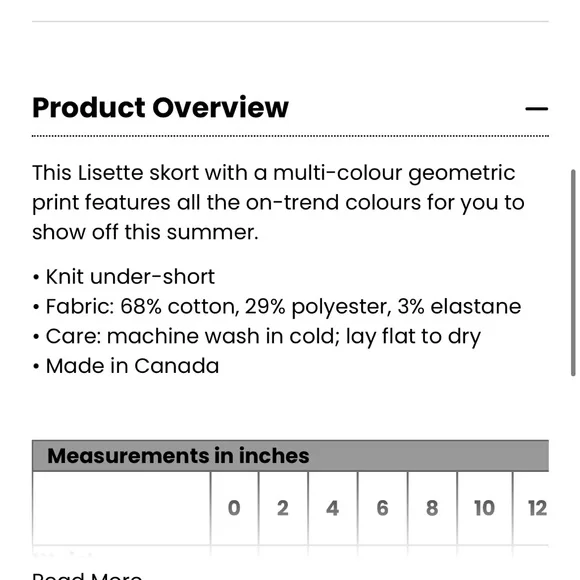Click the word Lisette in description

(x=110, y=173)
